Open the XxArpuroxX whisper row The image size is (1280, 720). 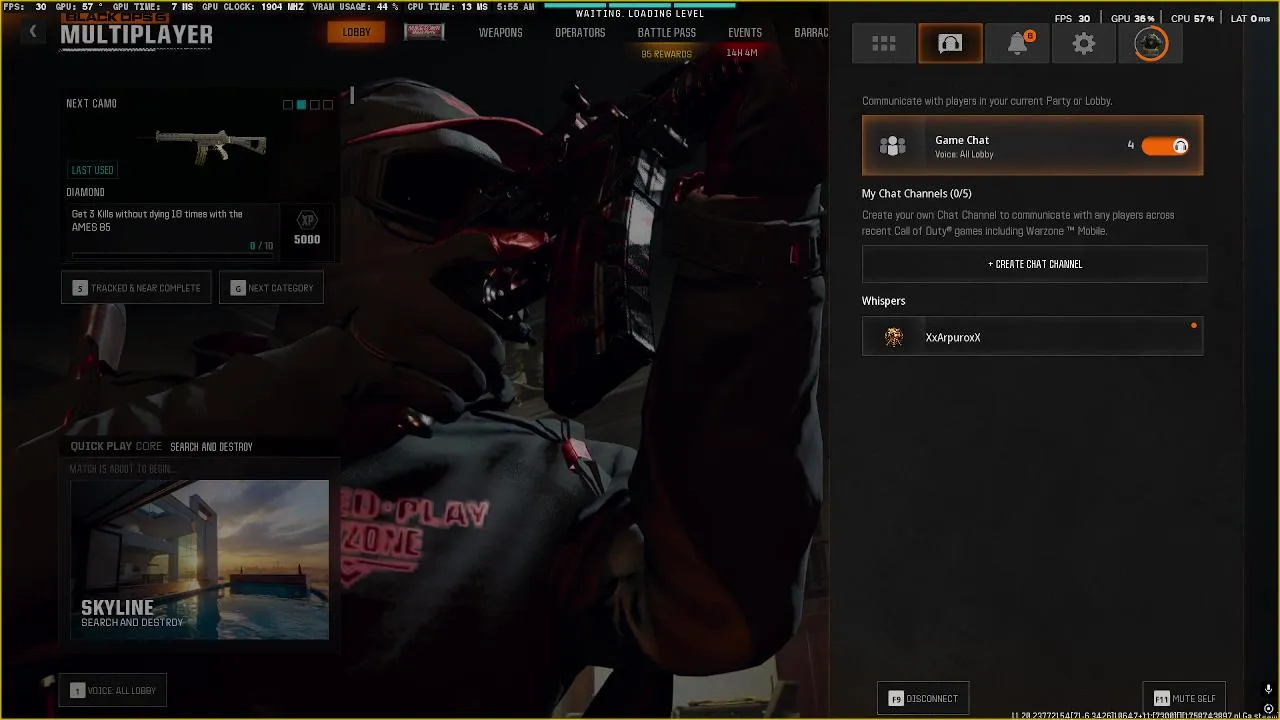(1032, 337)
